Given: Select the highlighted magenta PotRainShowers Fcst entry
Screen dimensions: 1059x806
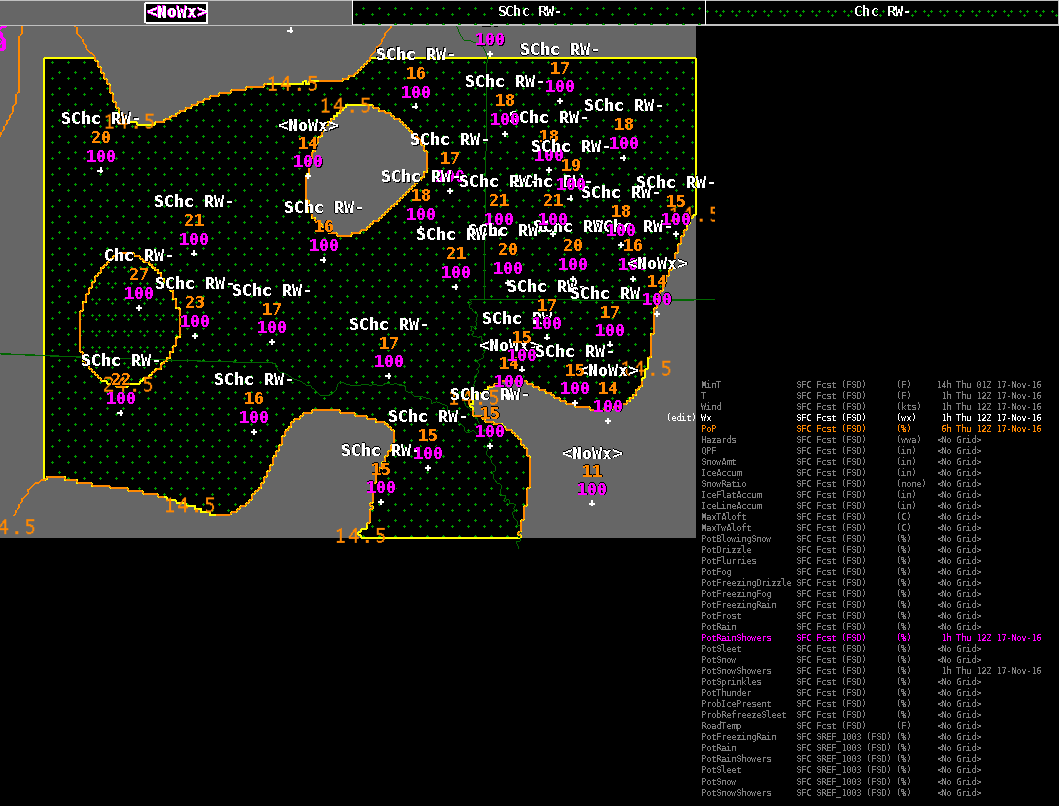Looking at the screenshot, I should [x=736, y=638].
